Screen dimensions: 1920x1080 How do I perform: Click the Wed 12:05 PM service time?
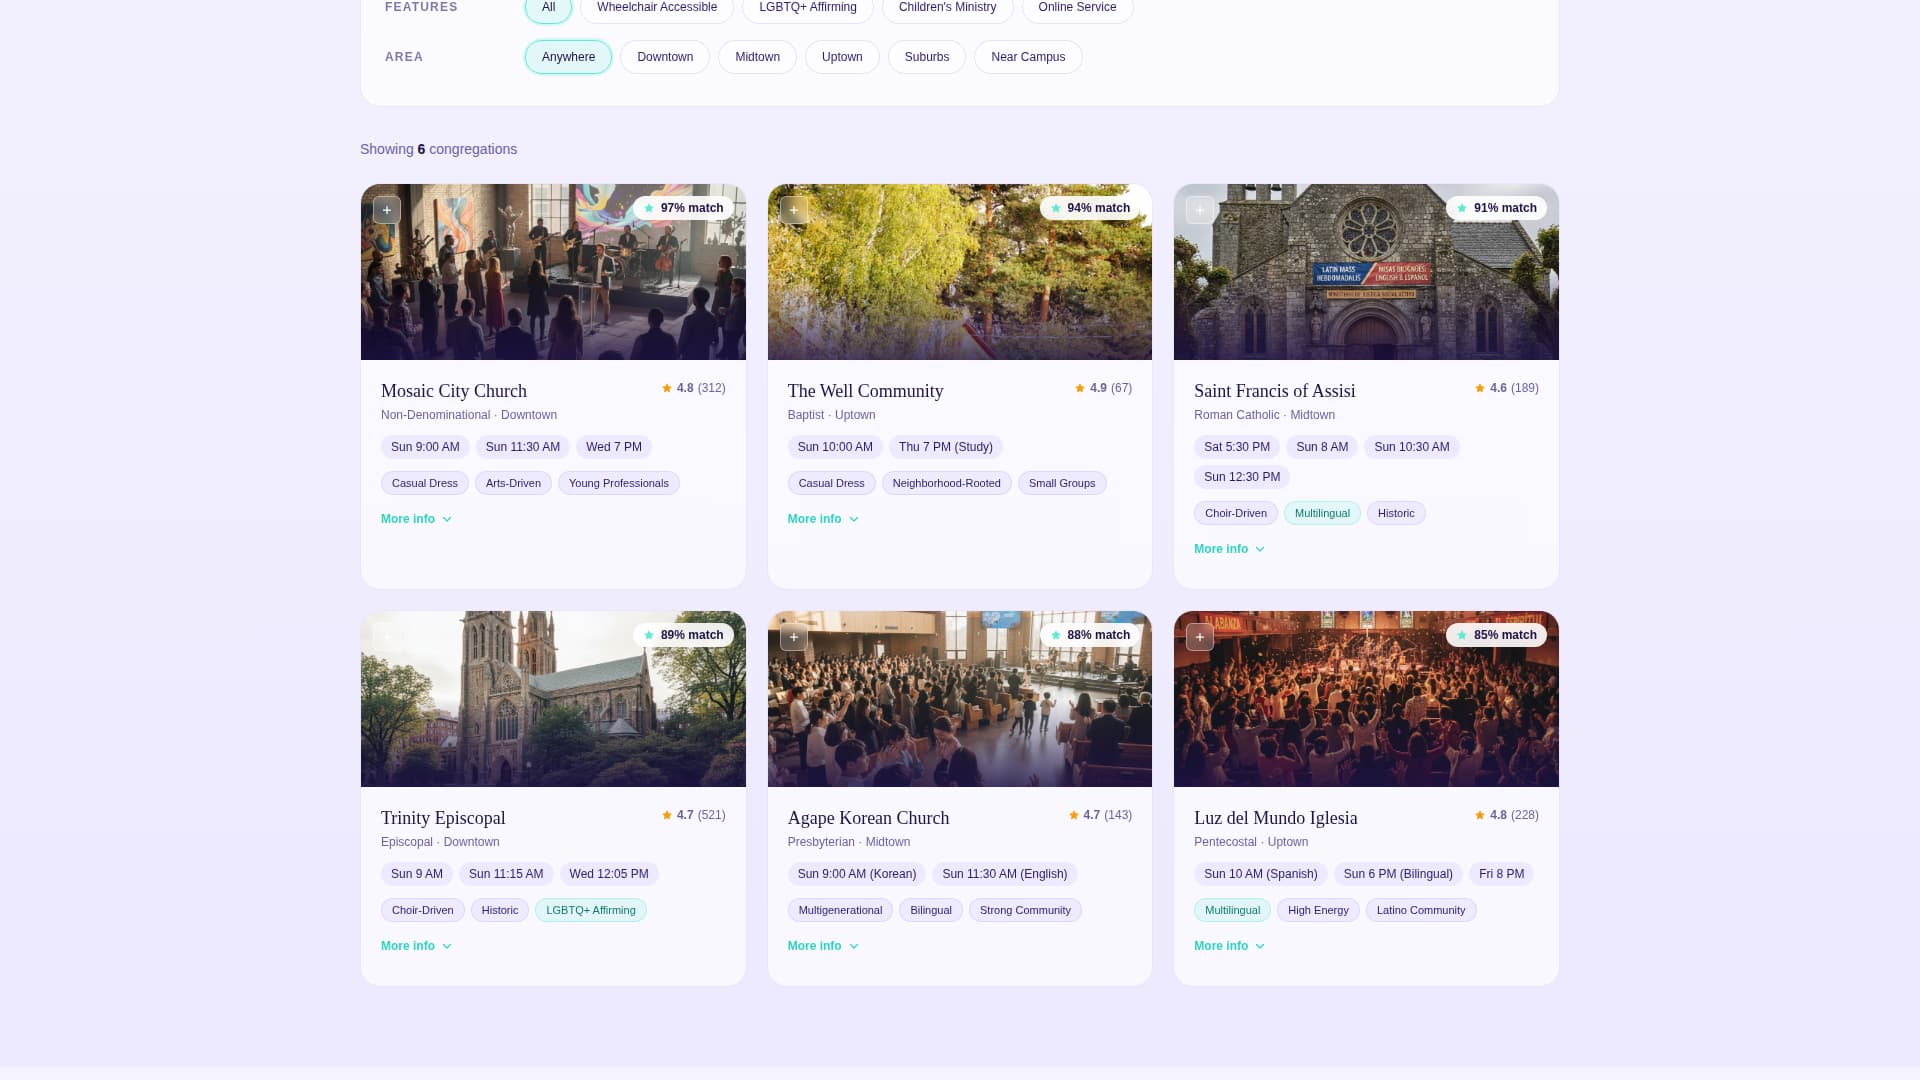point(609,874)
